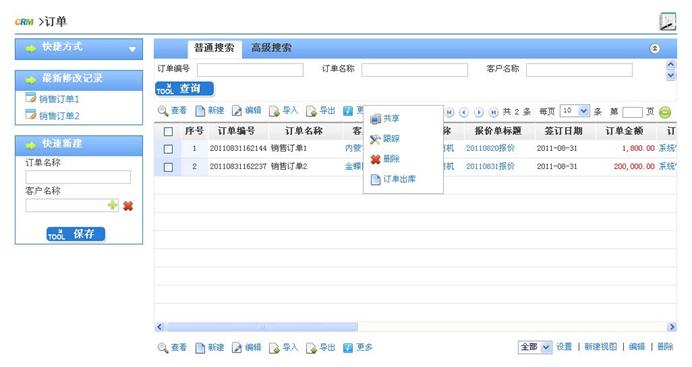Collapse the 快捷新建 panel header
Viewport: 692px width, 367px height.
pyautogui.click(x=79, y=145)
